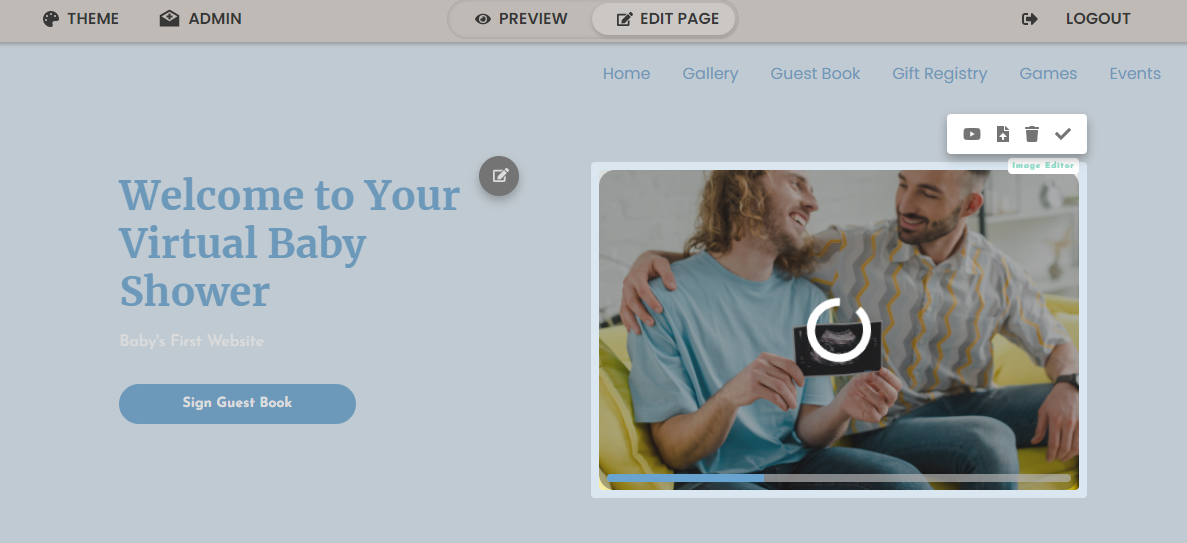Click the Logout arrow icon
The width and height of the screenshot is (1187, 543).
point(1030,19)
